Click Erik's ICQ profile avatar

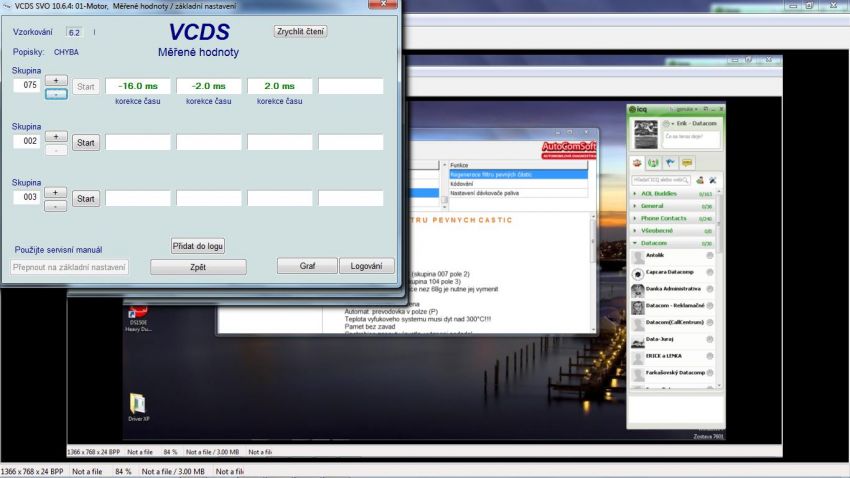646,132
